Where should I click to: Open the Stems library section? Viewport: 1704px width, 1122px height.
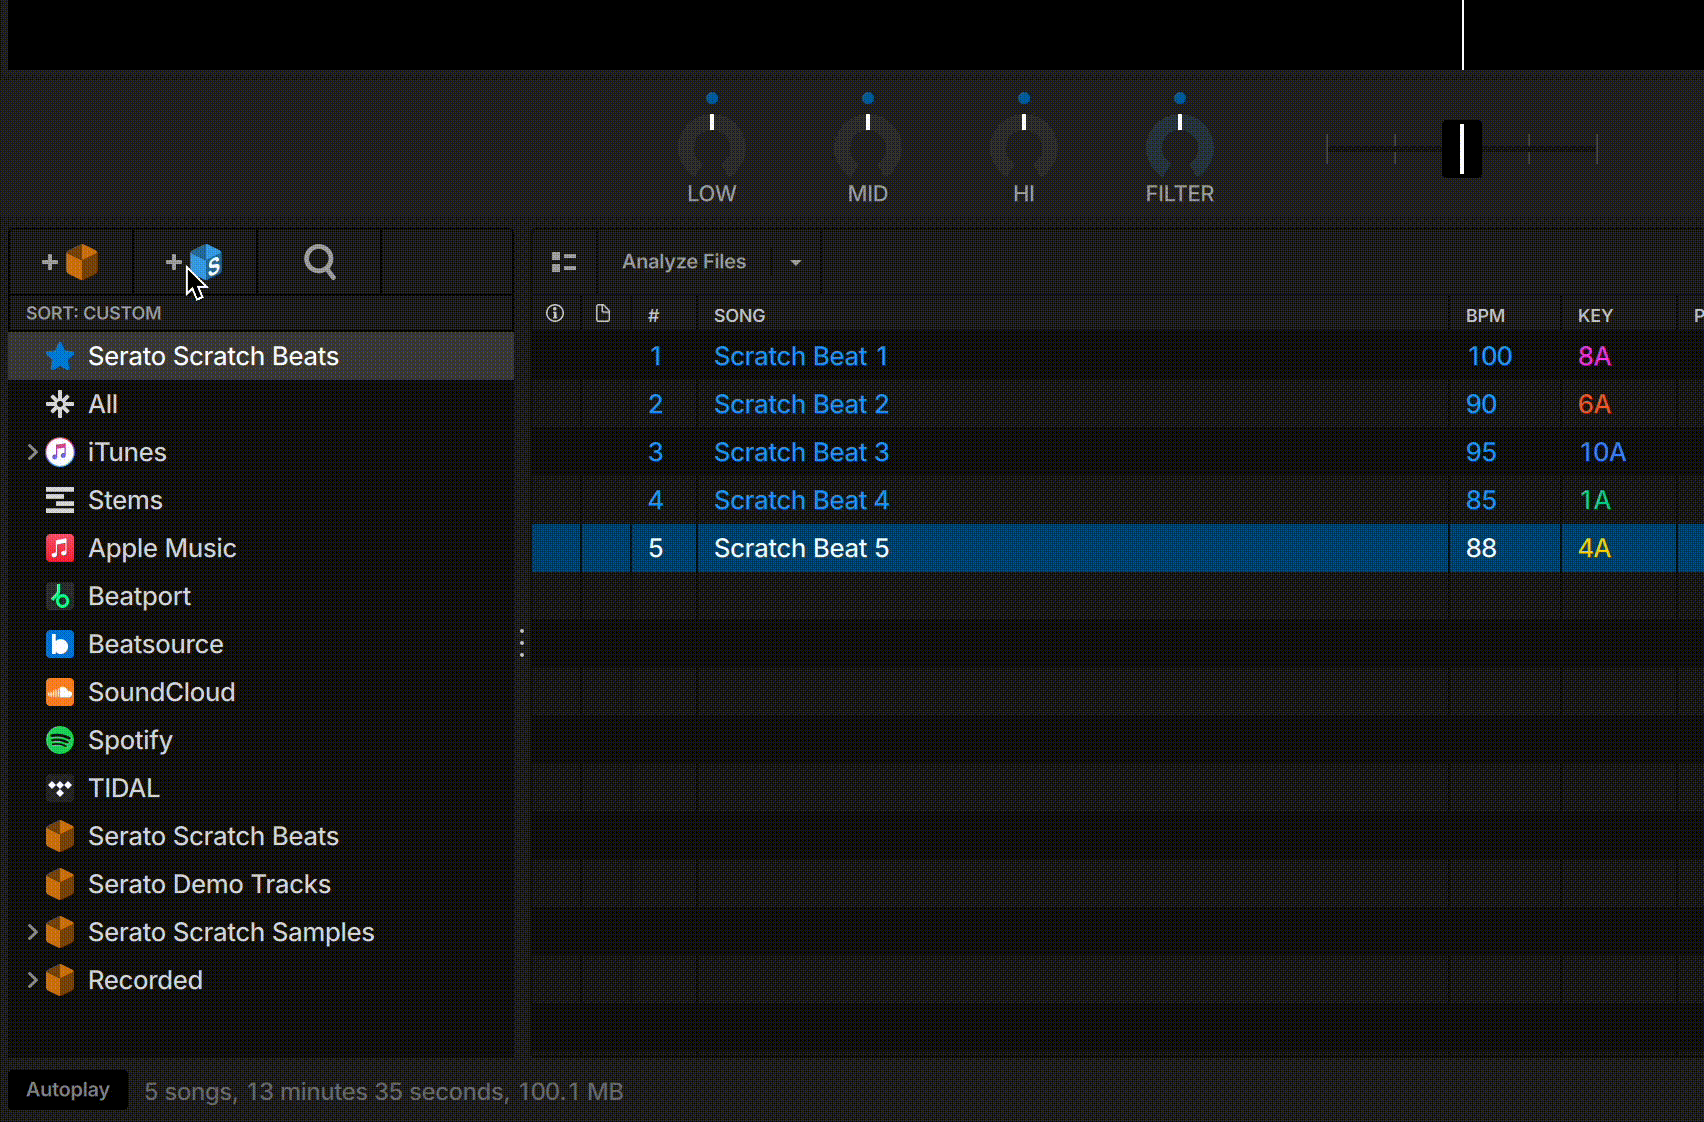261,500
